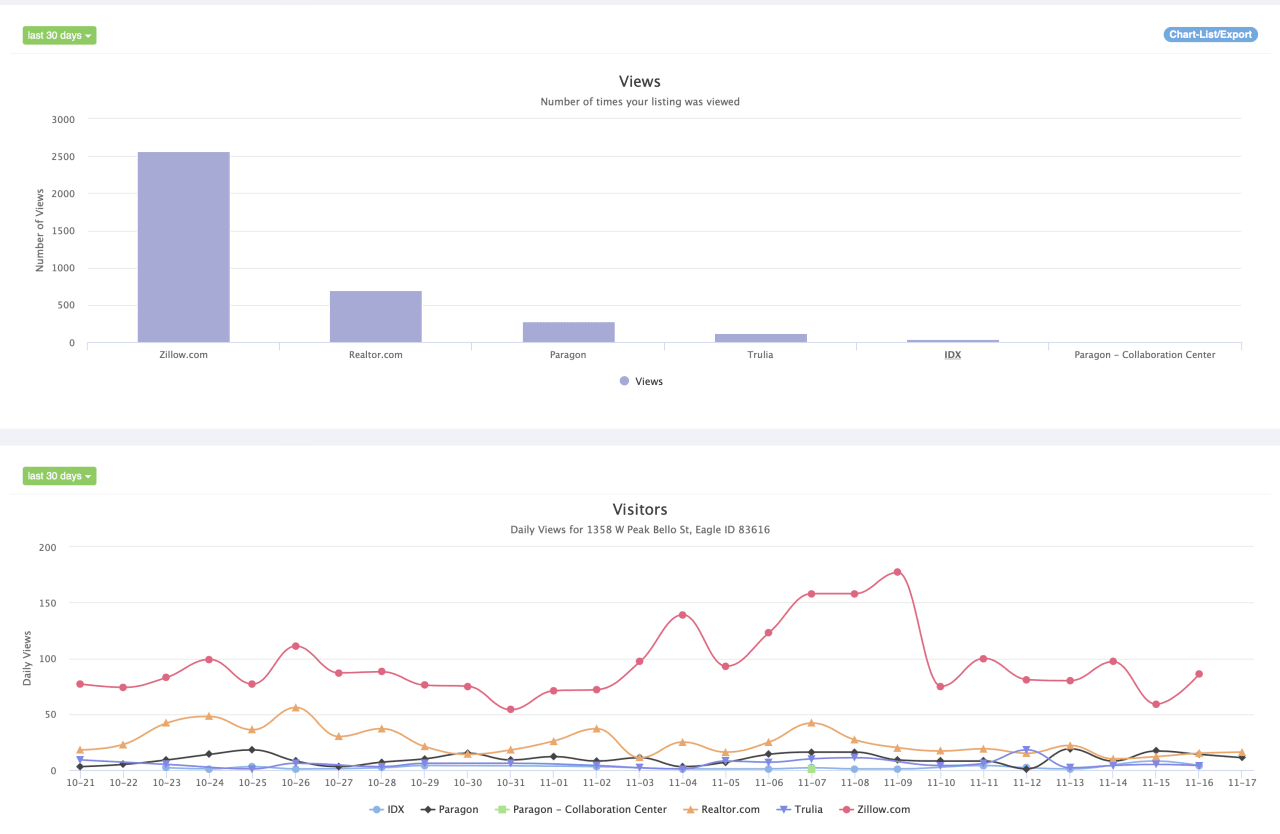Toggle the Views legend item in bar chart
This screenshot has width=1280, height=834.
(x=640, y=381)
